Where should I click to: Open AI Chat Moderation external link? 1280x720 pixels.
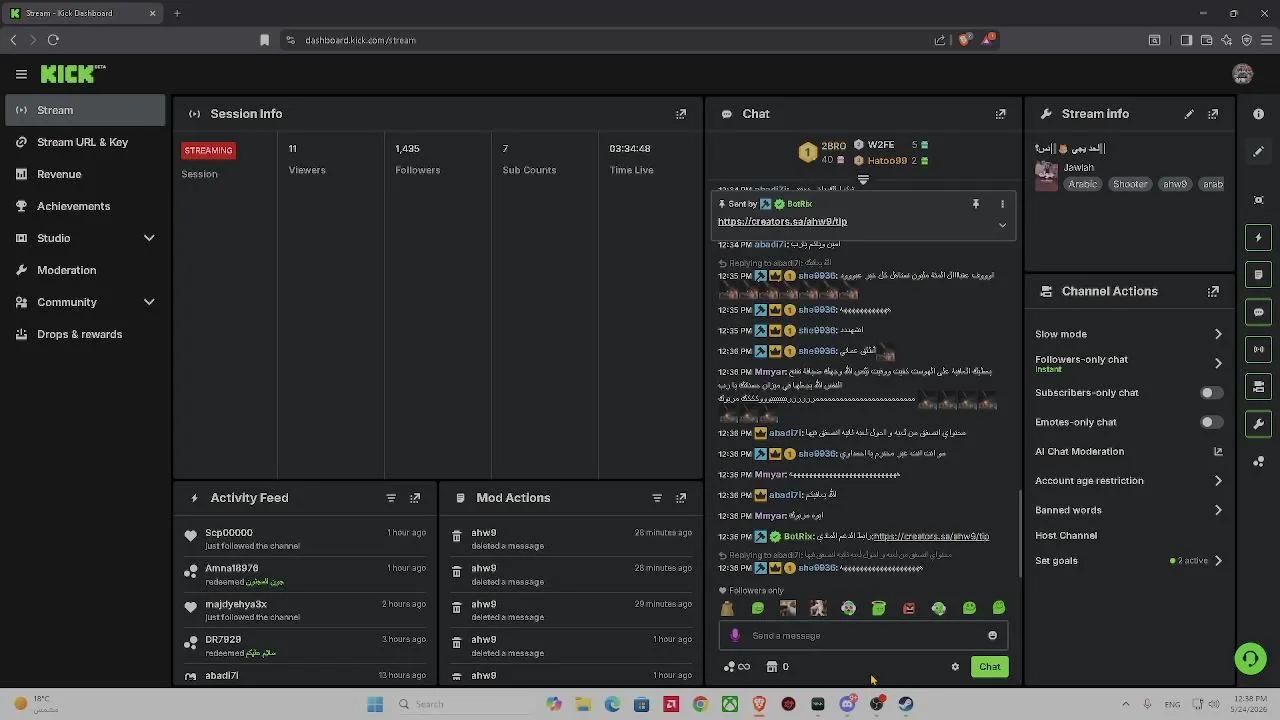pyautogui.click(x=1218, y=452)
